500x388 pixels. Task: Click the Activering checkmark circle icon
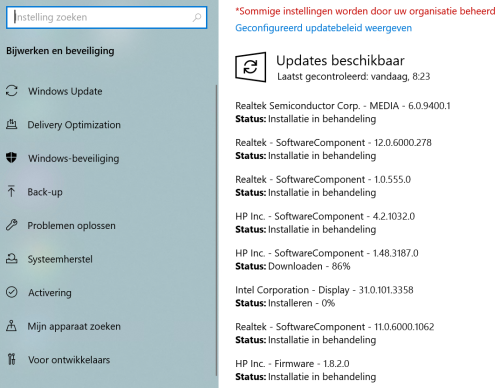click(x=12, y=292)
